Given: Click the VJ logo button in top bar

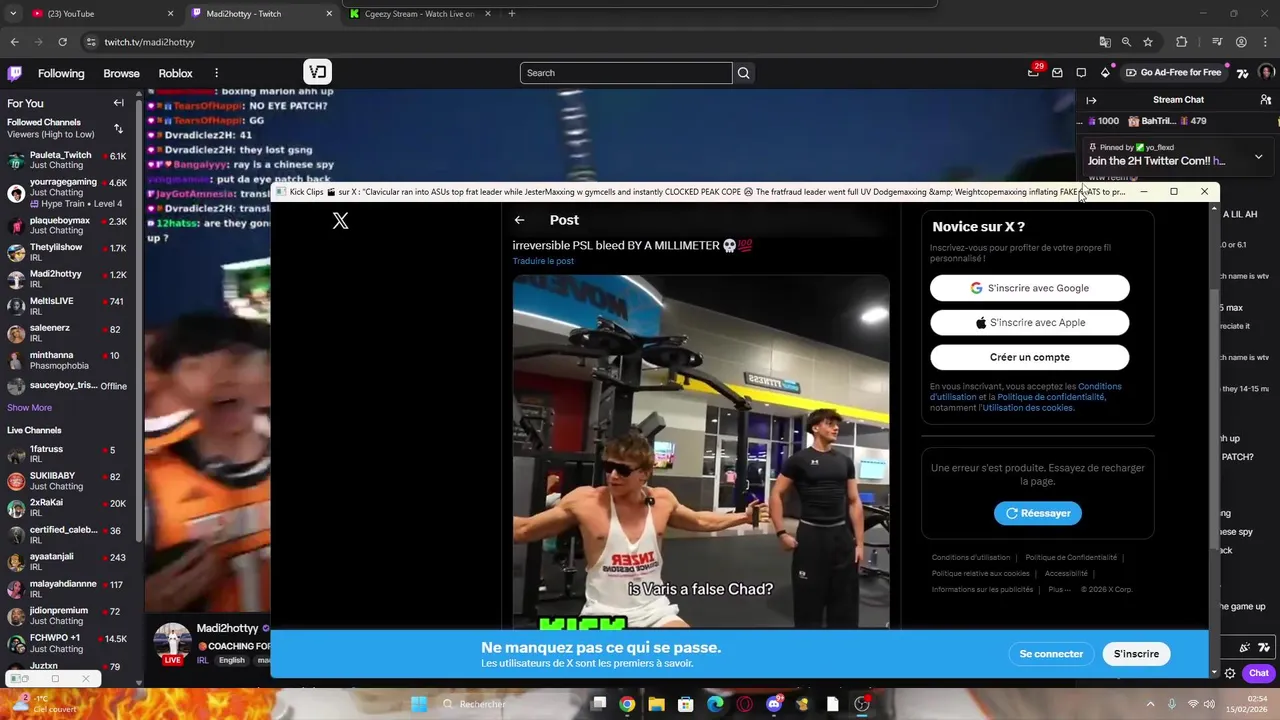Looking at the screenshot, I should coord(318,72).
